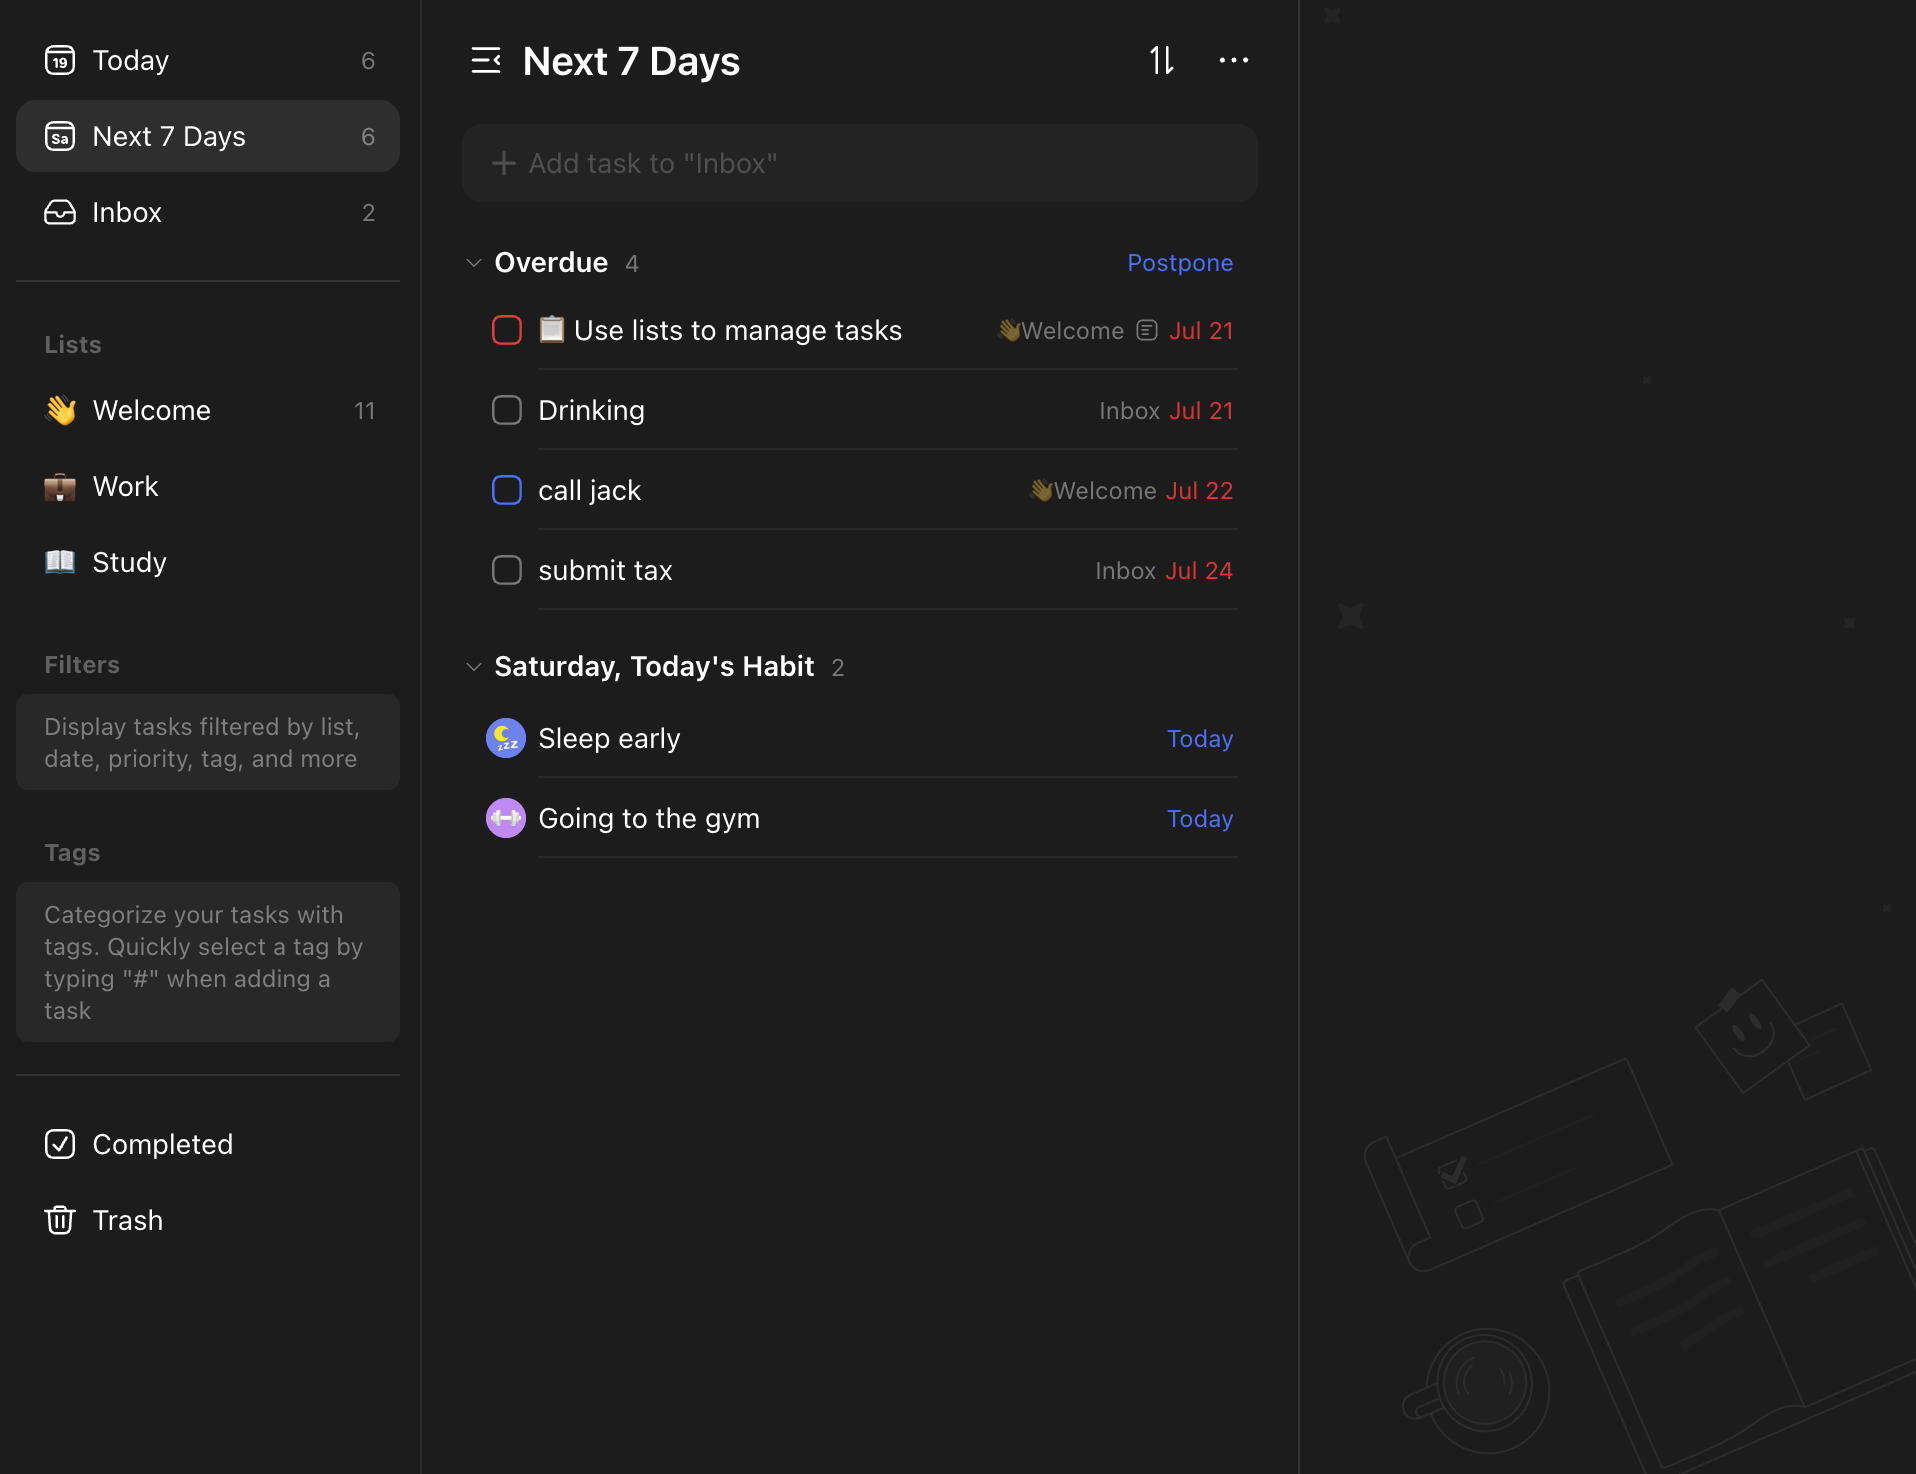Open the three-dot more options menu
Viewport: 1916px width, 1474px height.
pyautogui.click(x=1234, y=61)
